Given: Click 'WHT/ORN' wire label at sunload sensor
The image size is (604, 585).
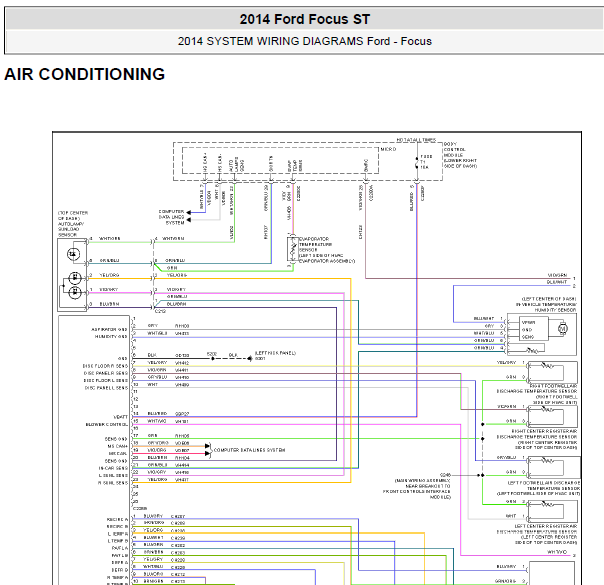Looking at the screenshot, I should pos(110,239).
